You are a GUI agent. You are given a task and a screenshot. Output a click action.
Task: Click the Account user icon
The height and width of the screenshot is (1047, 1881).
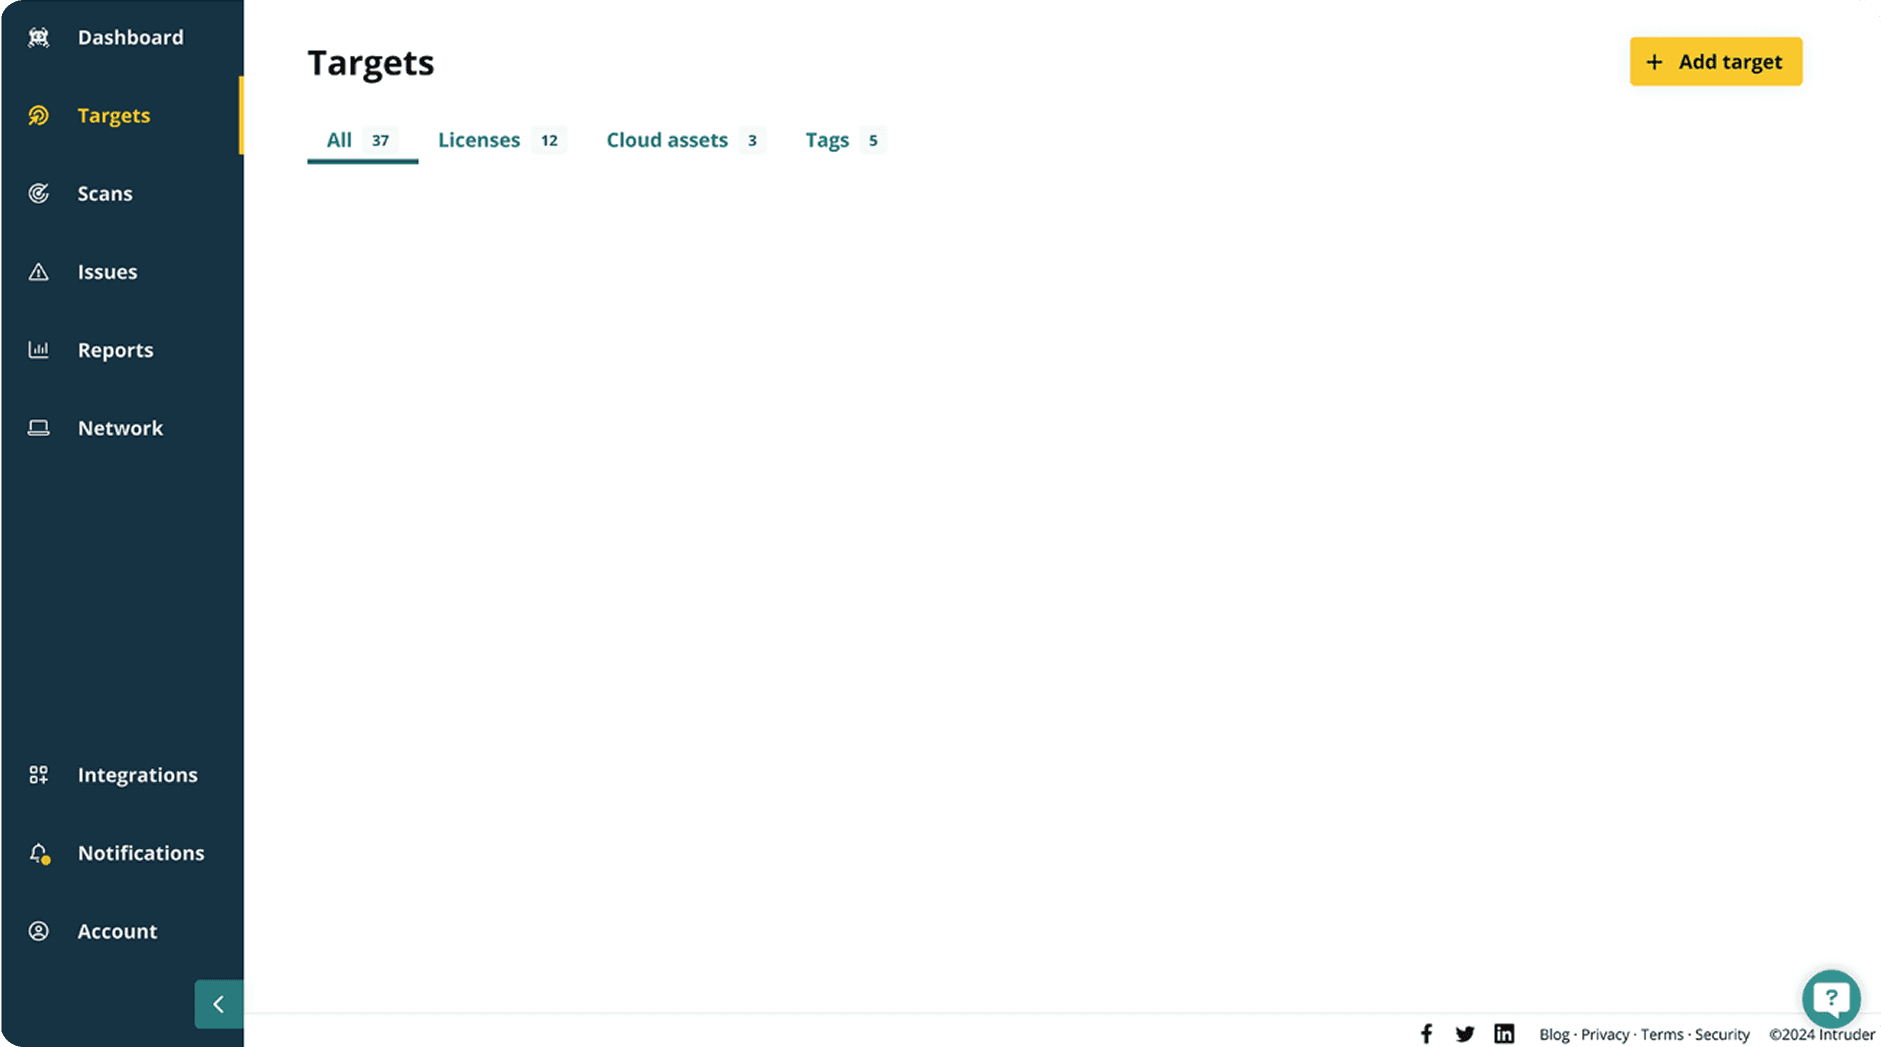pyautogui.click(x=38, y=931)
